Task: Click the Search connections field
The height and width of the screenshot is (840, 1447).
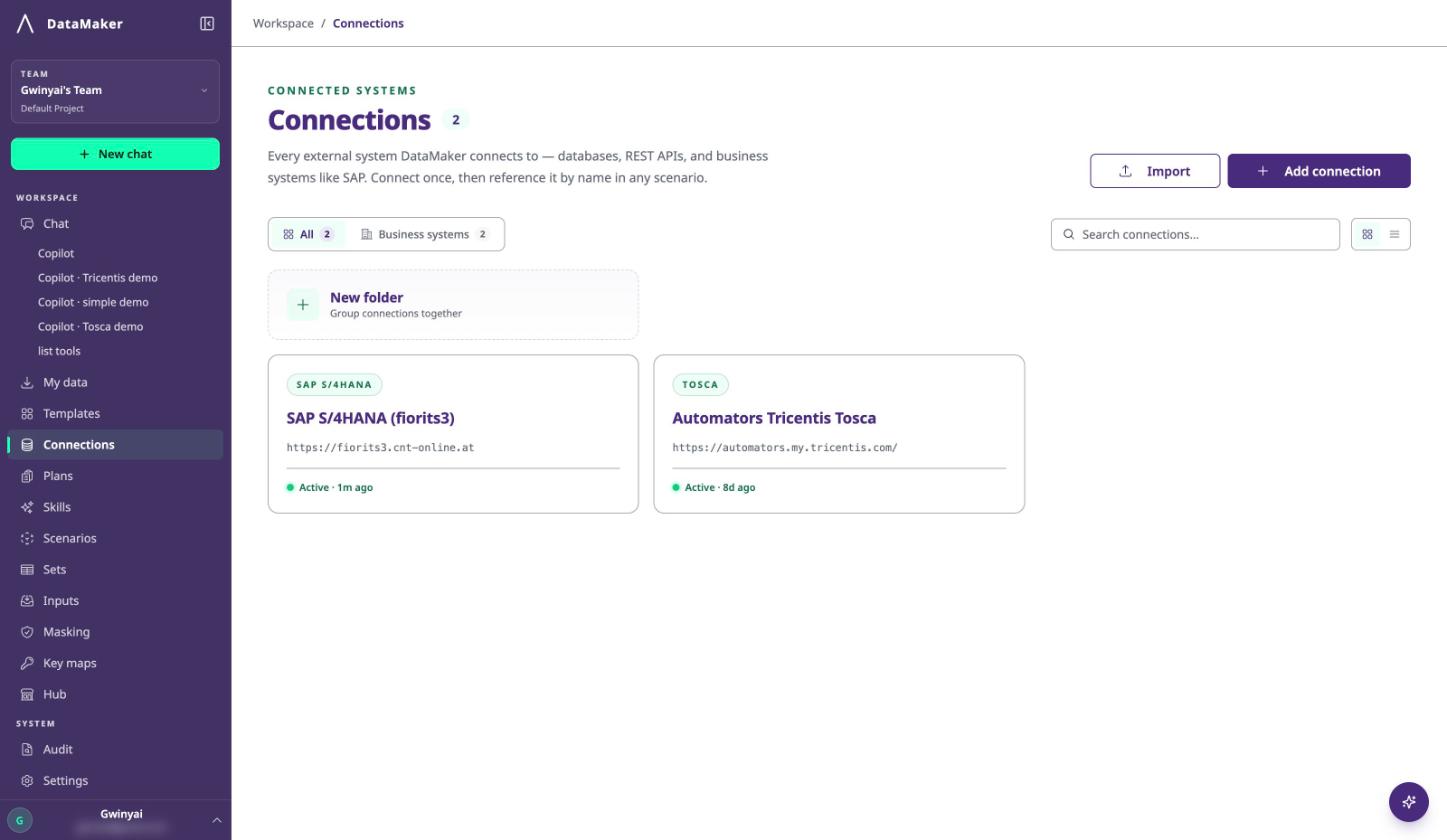Action: pos(1195,234)
